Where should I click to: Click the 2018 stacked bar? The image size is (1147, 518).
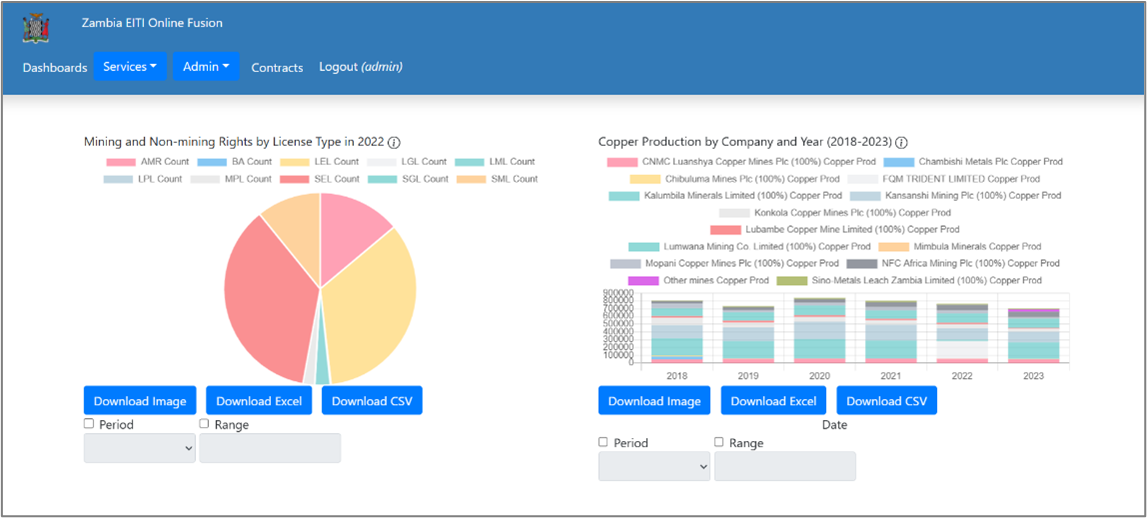coord(677,331)
